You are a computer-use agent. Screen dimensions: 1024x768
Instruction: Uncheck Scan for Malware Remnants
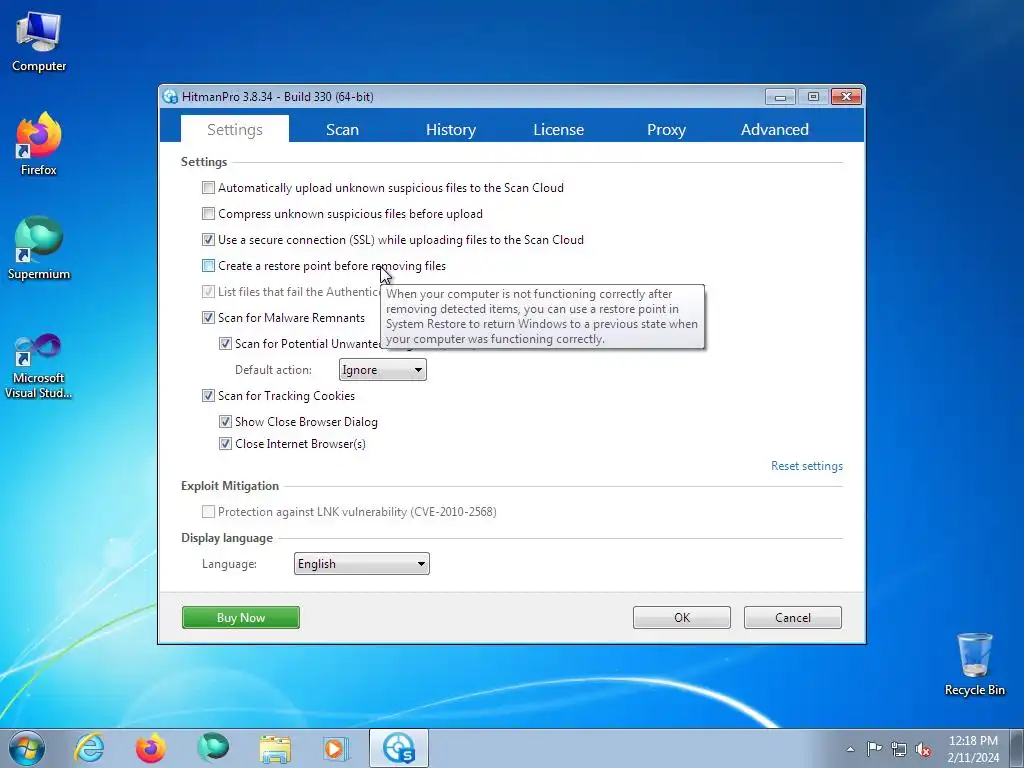point(208,318)
